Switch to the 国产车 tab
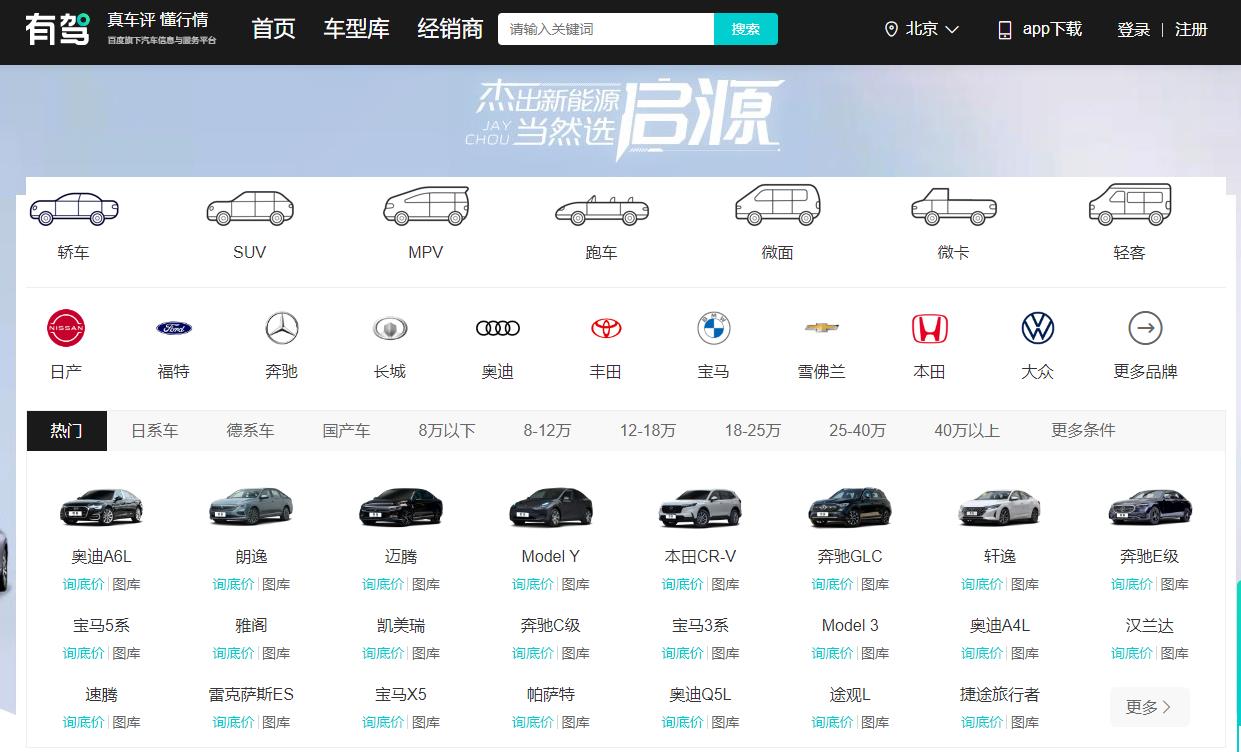Viewport: 1241px width, 752px height. (346, 431)
